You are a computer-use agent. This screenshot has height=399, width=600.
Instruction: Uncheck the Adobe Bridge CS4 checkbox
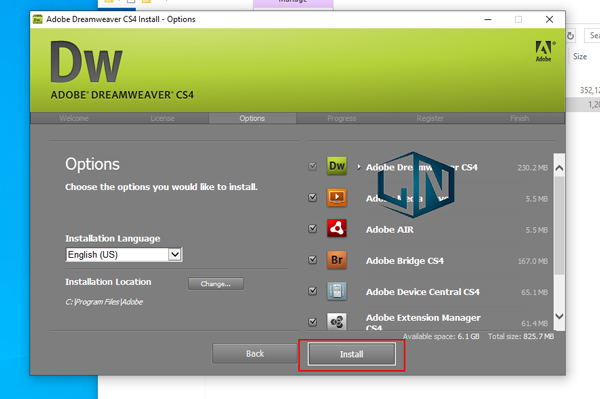coord(313,260)
